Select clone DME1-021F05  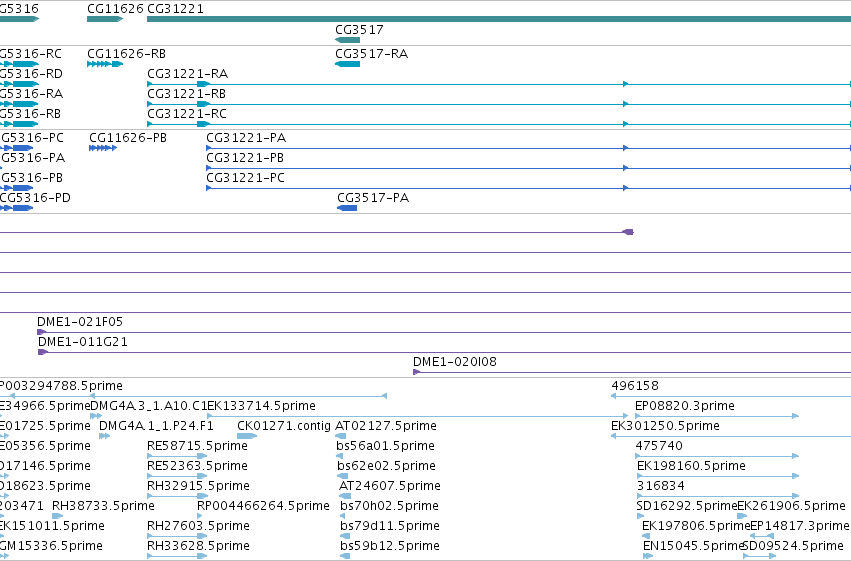pos(80,322)
